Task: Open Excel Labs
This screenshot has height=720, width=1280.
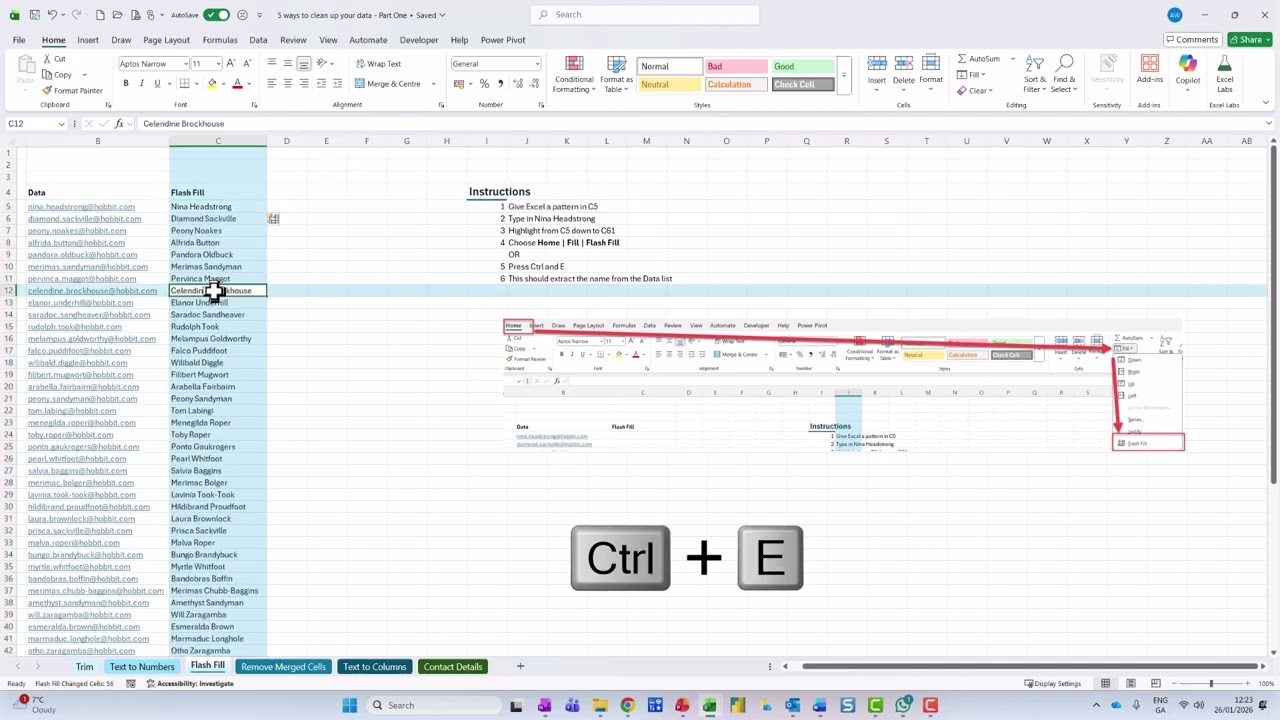Action: (x=1224, y=73)
